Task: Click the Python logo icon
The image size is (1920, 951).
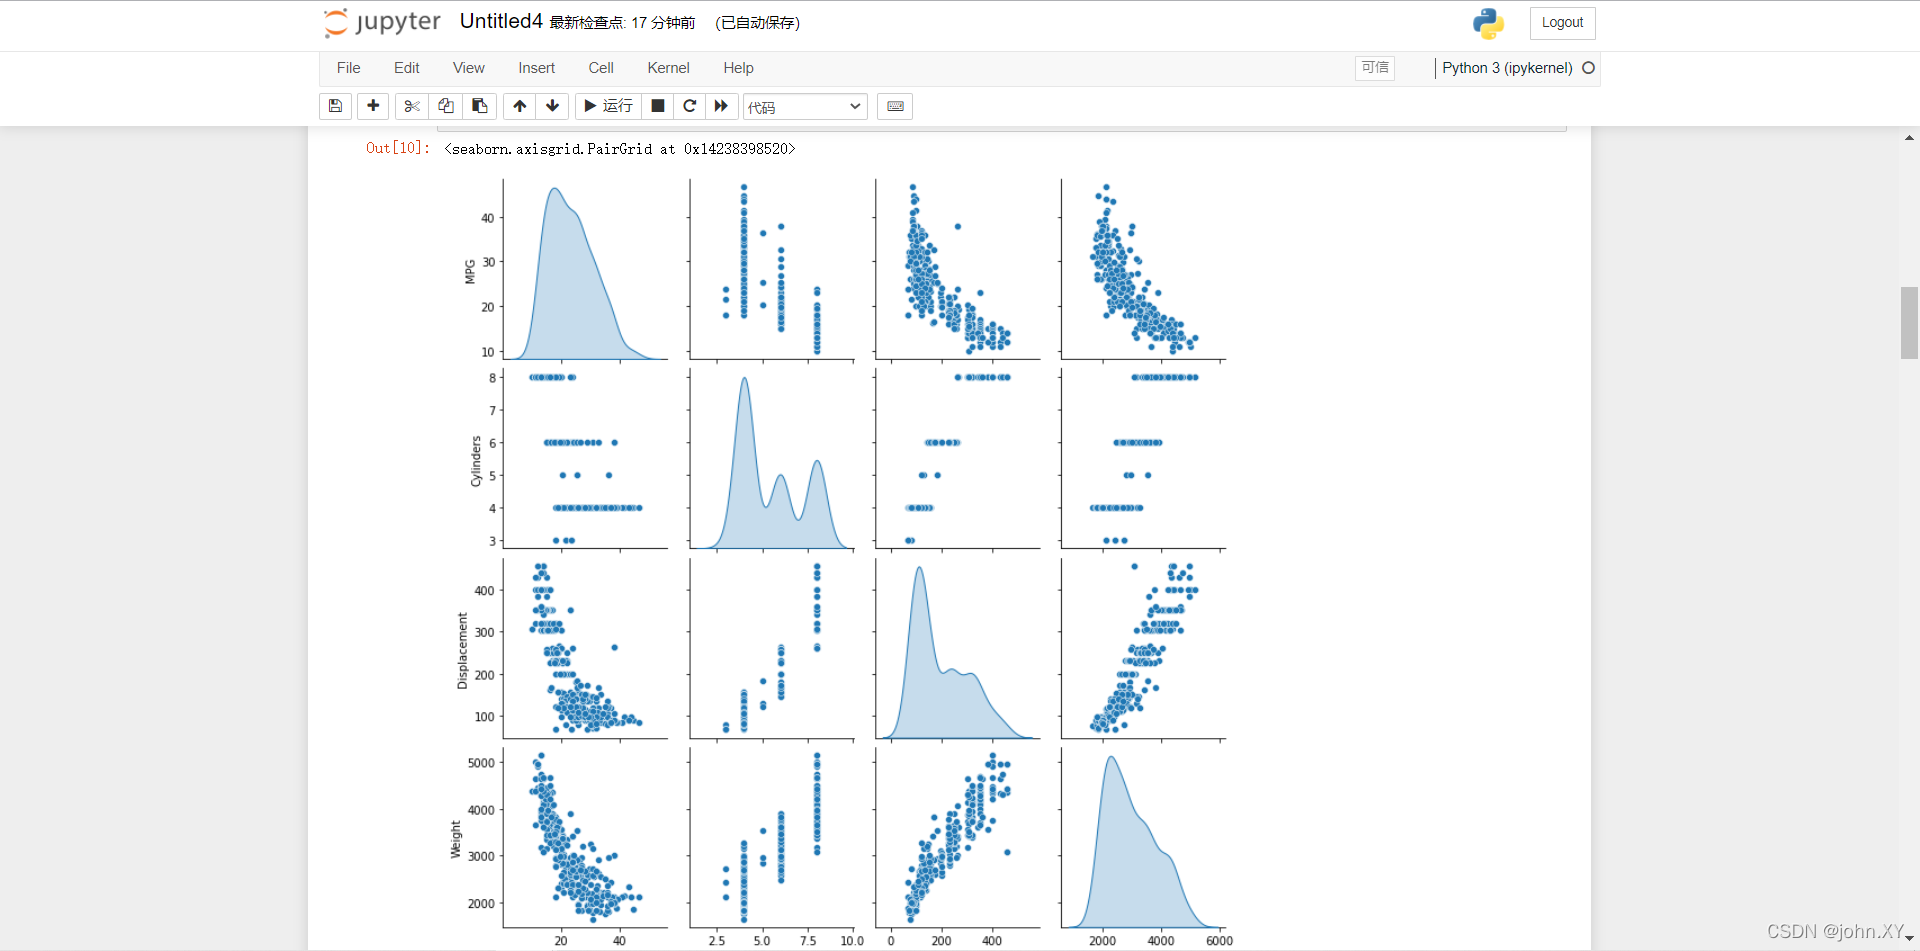Action: (x=1488, y=23)
